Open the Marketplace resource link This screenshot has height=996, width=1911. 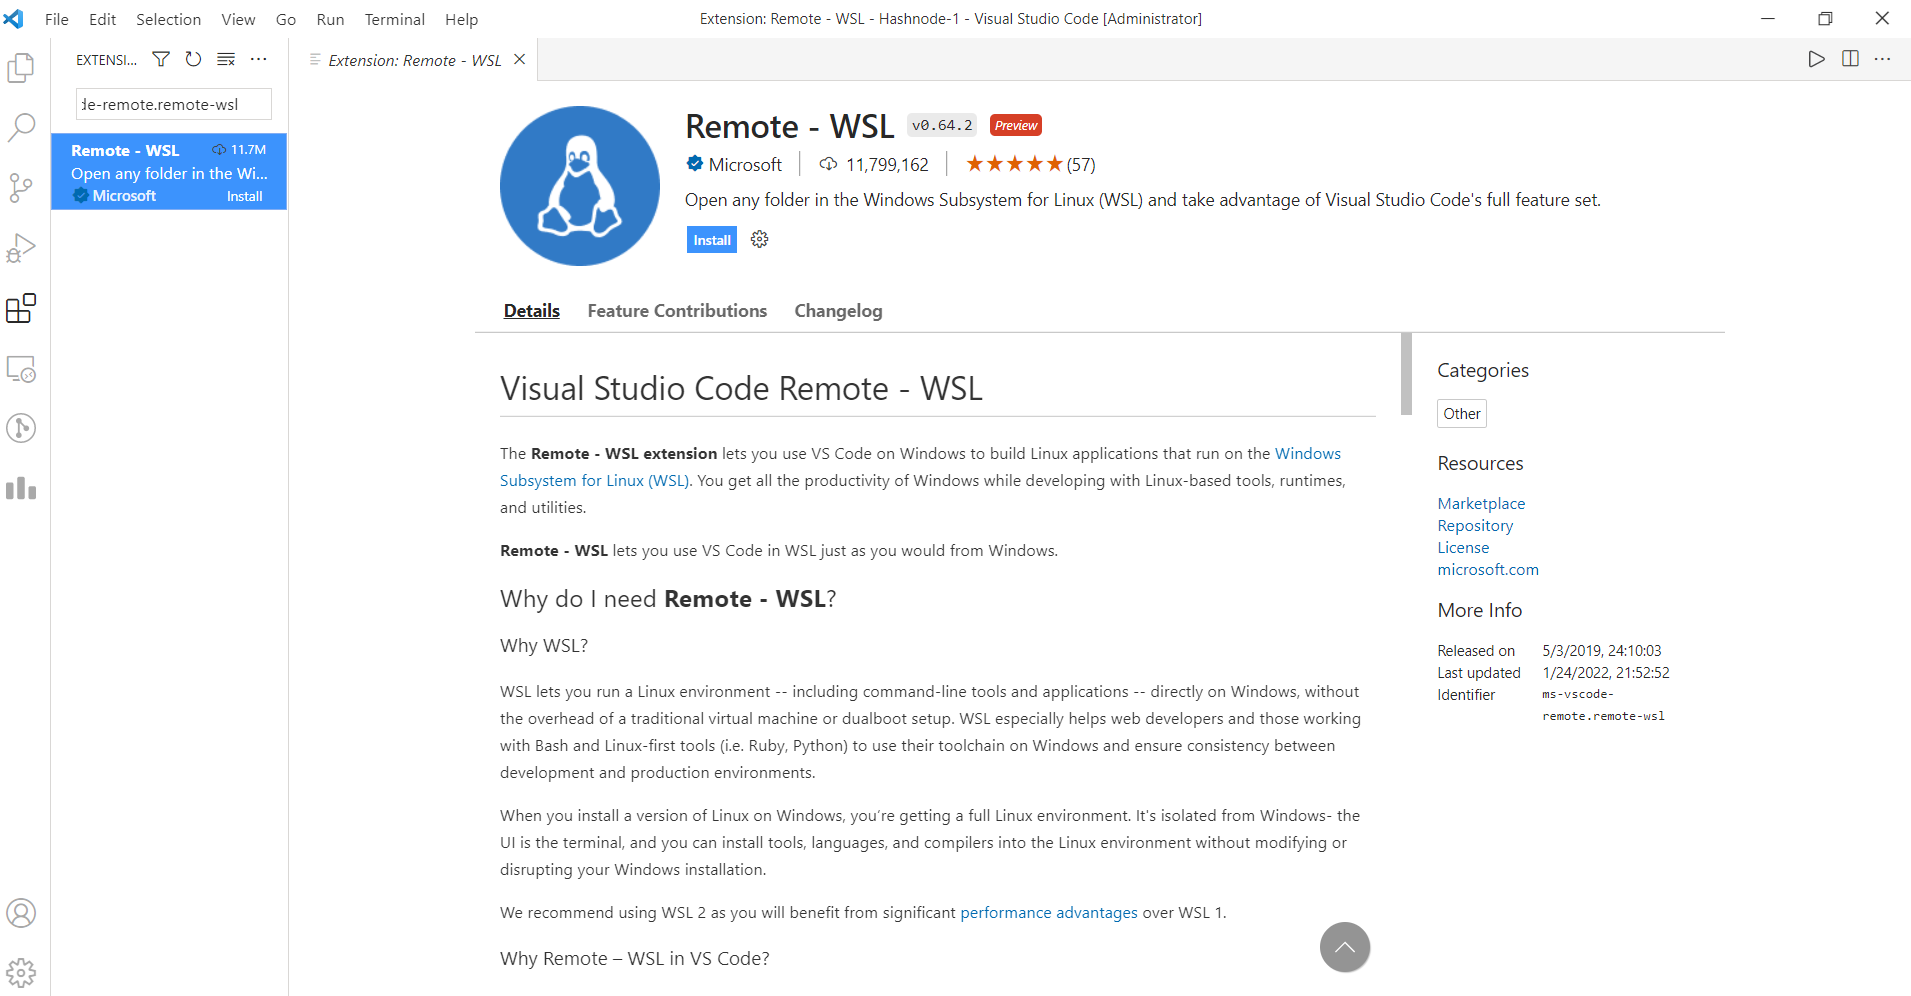click(x=1481, y=503)
